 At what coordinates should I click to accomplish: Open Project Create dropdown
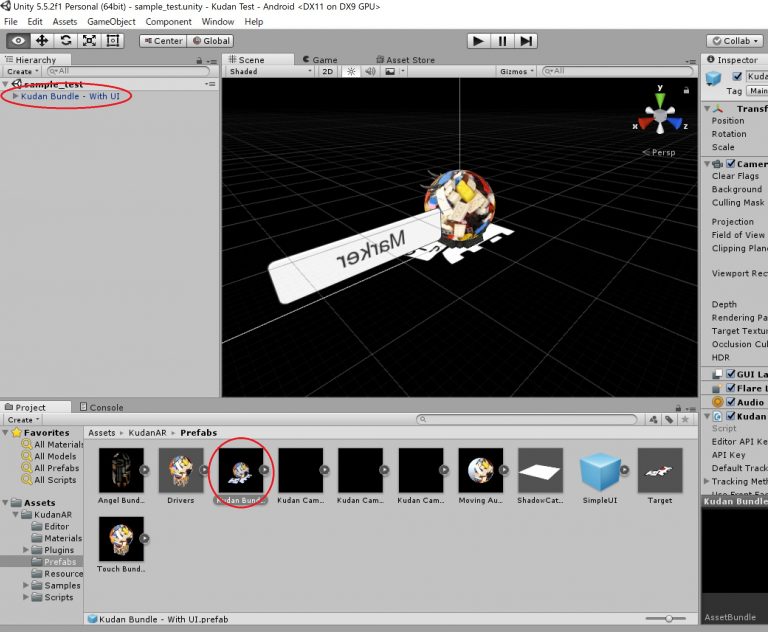[x=23, y=420]
